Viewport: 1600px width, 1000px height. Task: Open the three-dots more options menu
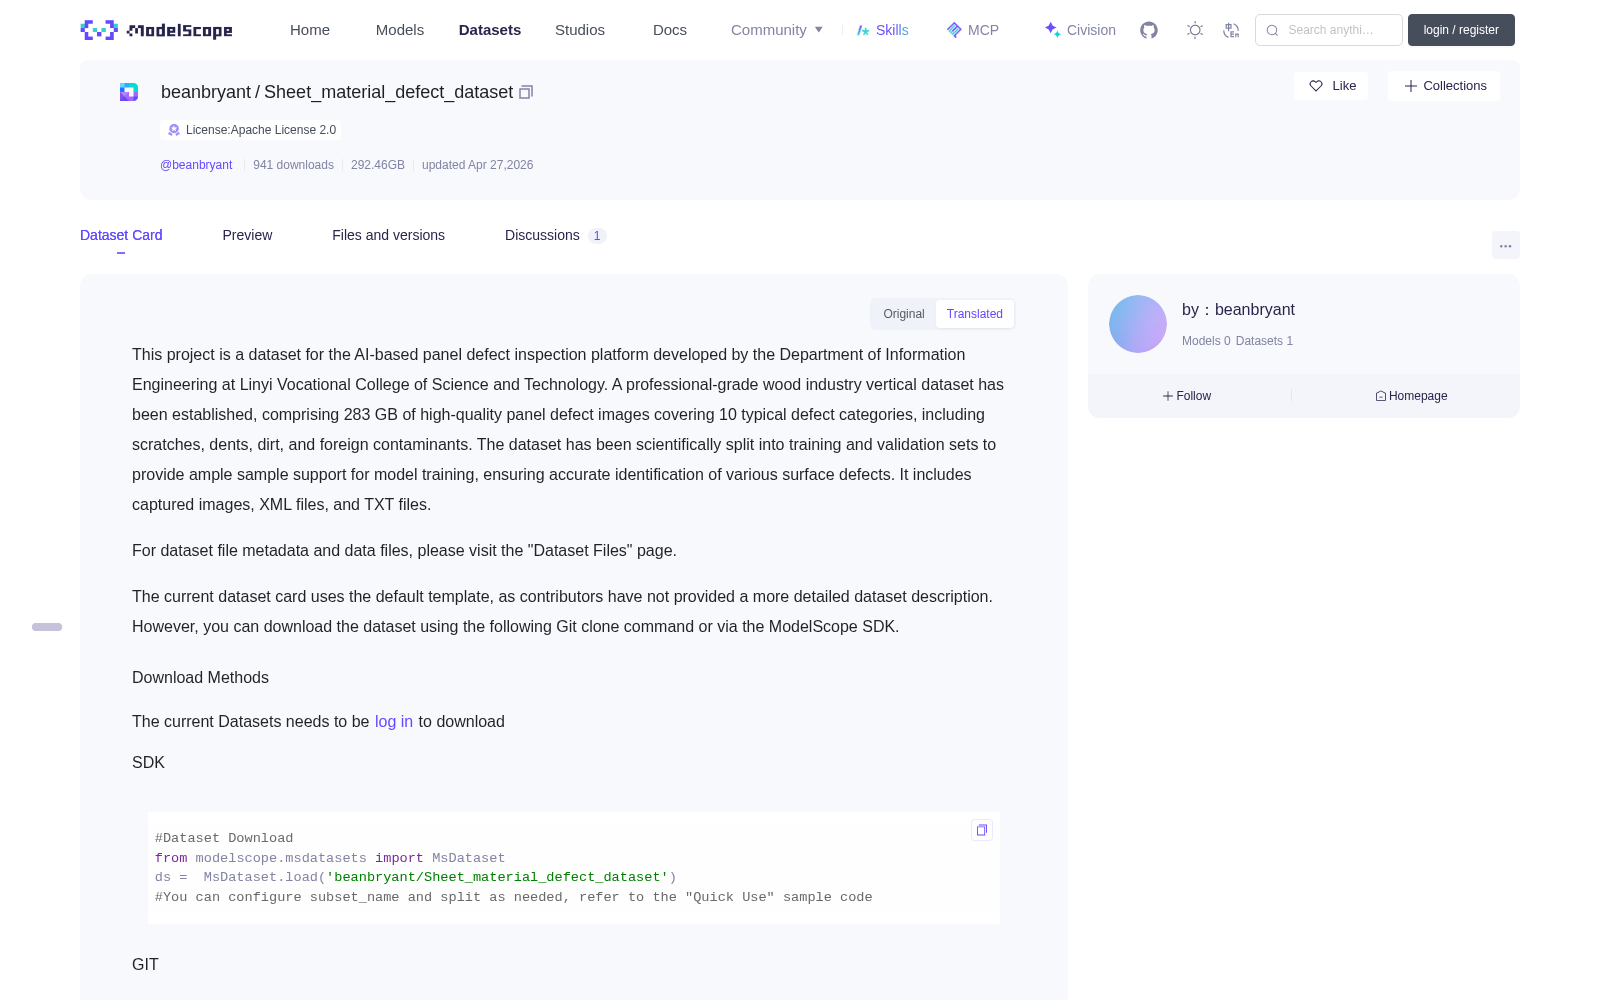1505,245
